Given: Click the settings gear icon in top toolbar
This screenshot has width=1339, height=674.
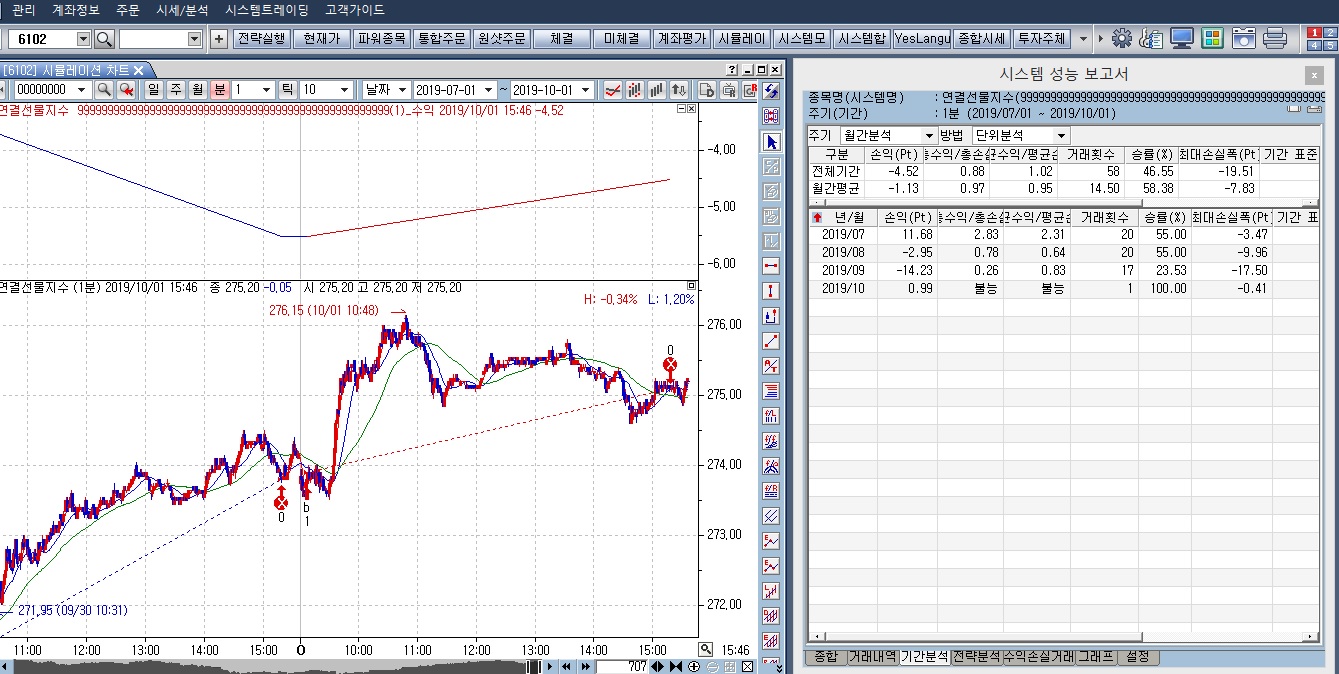Looking at the screenshot, I should 1122,39.
